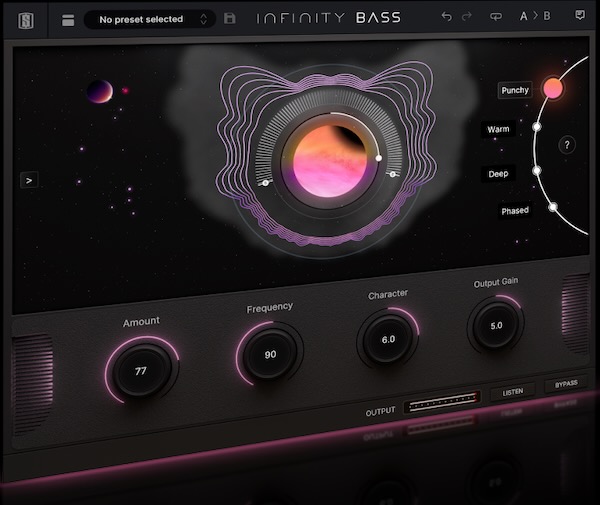Open the feedback chat icon
Viewport: 600px width, 505px height.
tap(580, 15)
